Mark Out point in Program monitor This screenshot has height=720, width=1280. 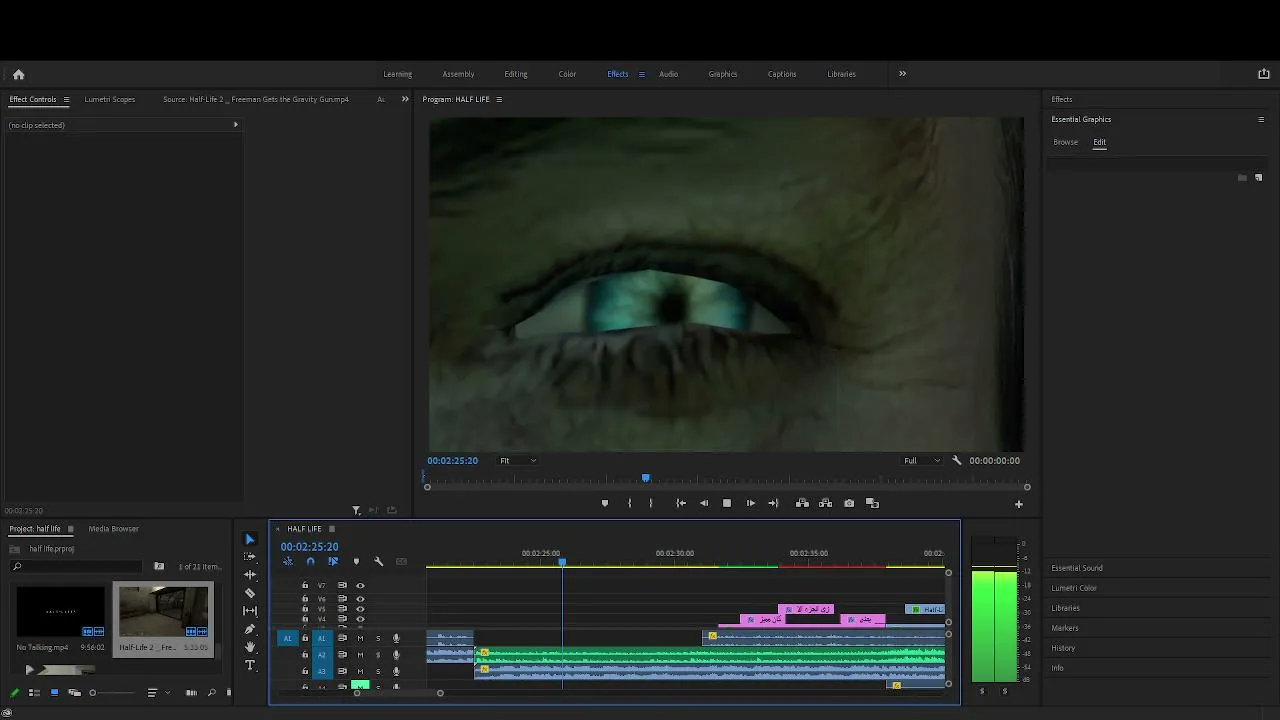click(x=651, y=503)
